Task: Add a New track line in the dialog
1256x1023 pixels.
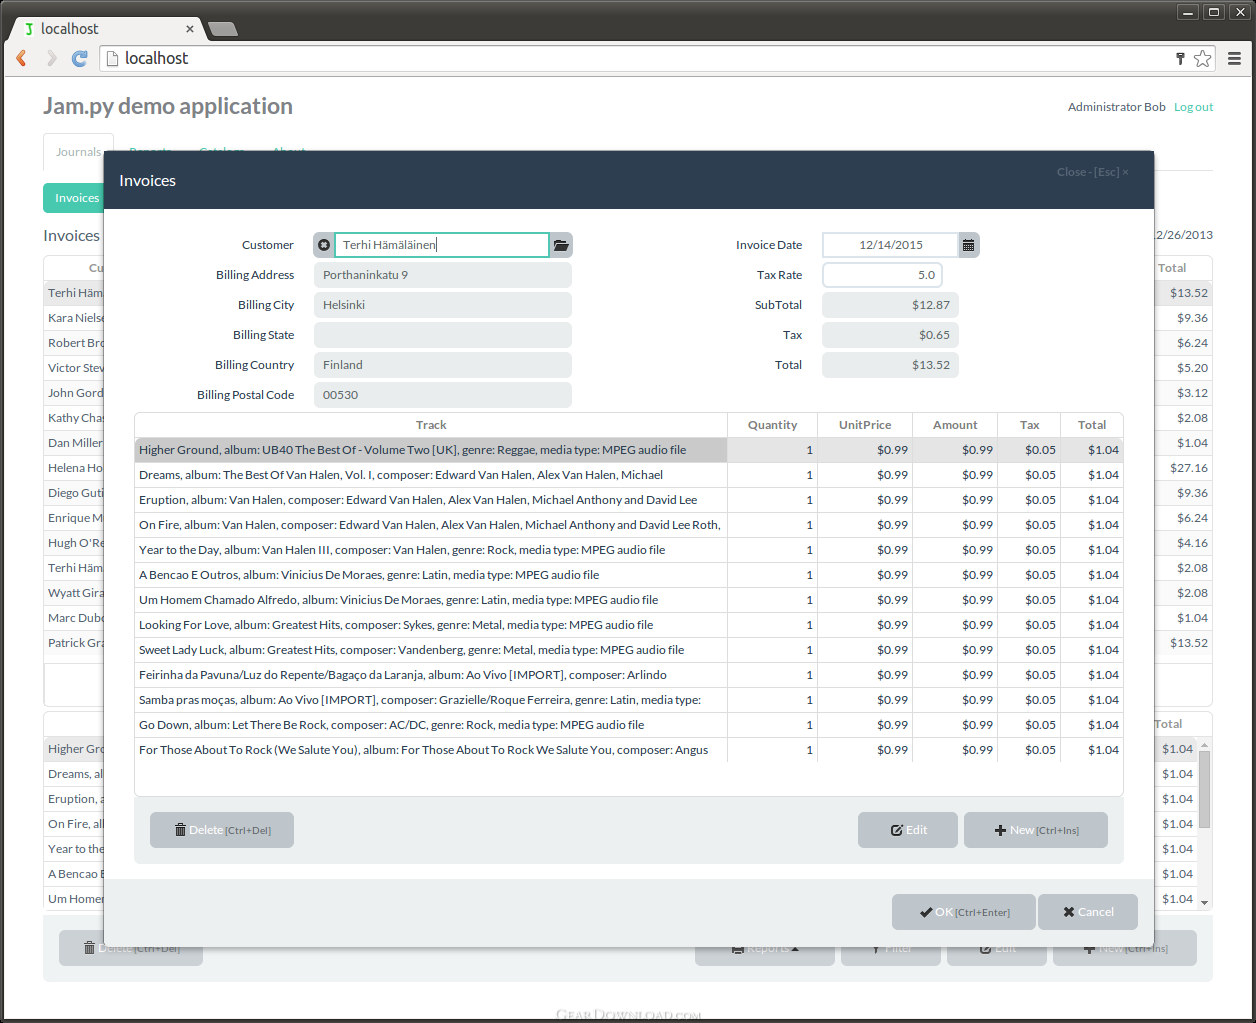Action: [1036, 830]
